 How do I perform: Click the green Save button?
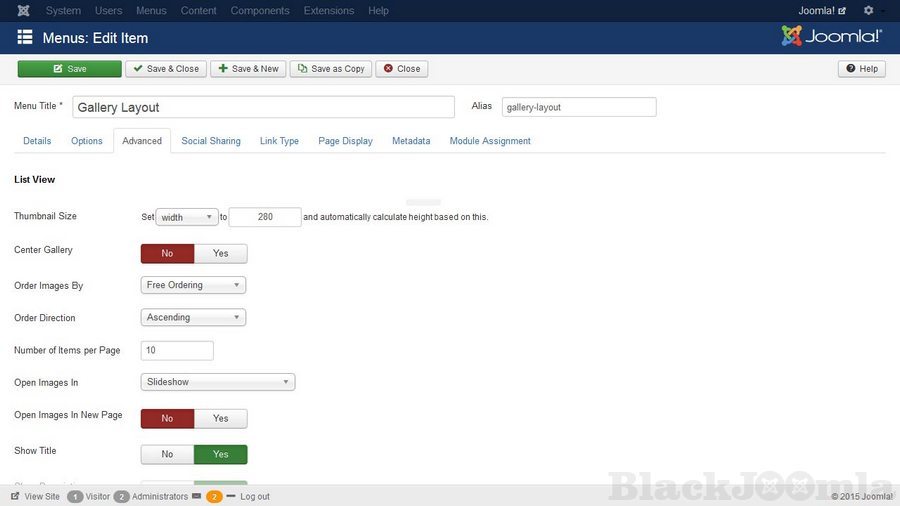coord(69,69)
